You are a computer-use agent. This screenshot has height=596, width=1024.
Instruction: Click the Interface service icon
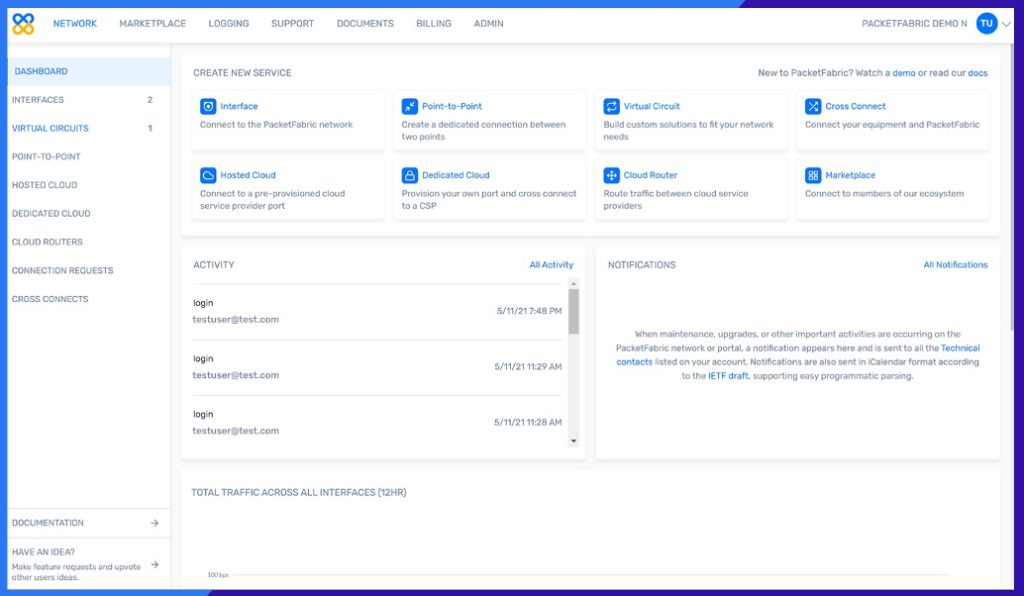pos(208,106)
